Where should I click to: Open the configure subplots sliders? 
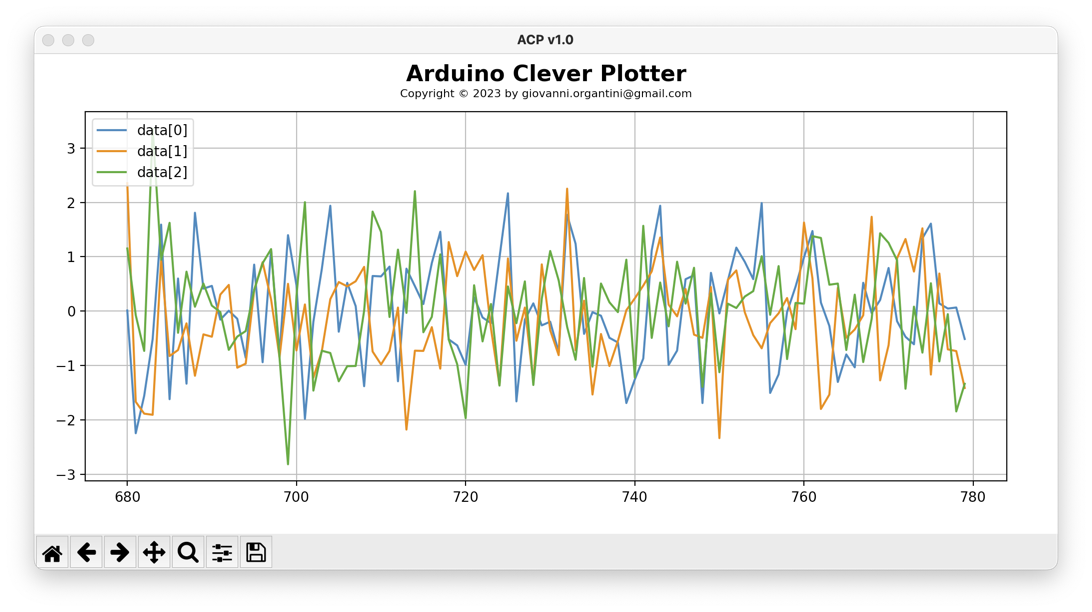pyautogui.click(x=222, y=553)
